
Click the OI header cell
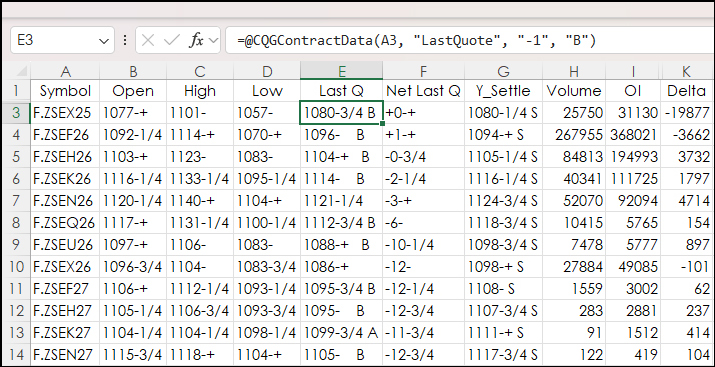[x=633, y=91]
